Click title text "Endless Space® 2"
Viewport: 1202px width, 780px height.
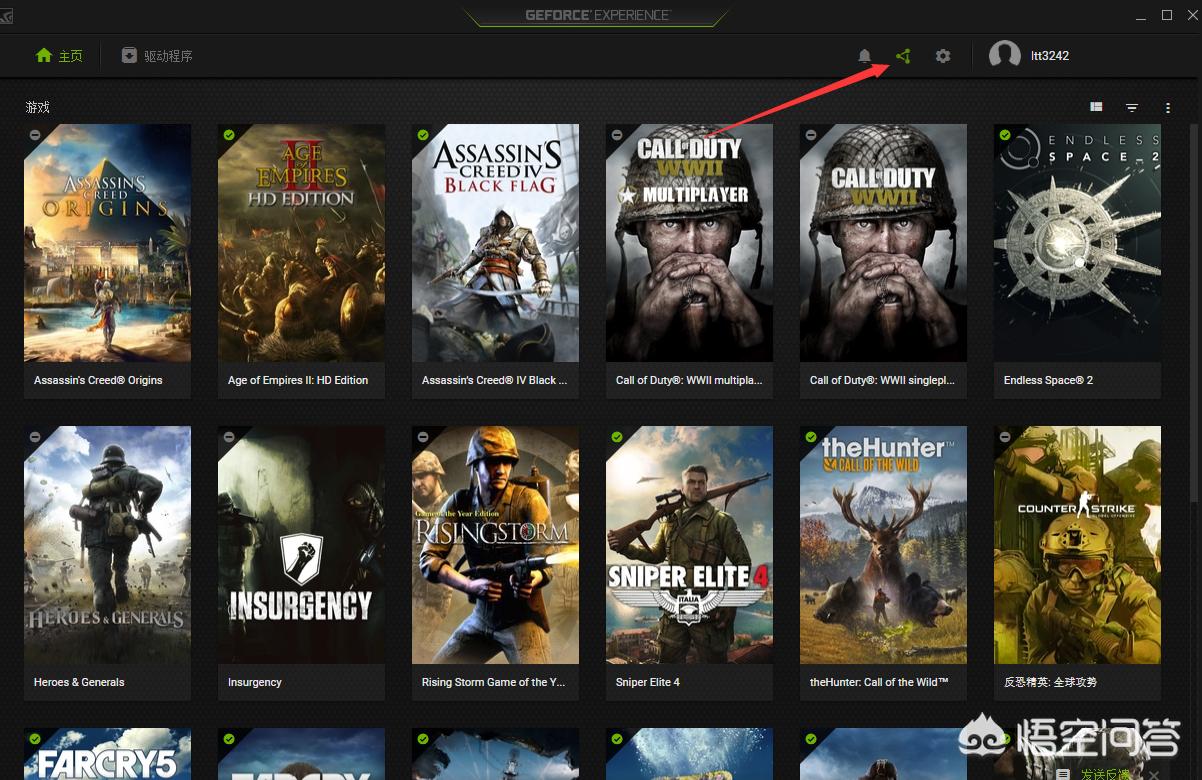[x=1048, y=380]
